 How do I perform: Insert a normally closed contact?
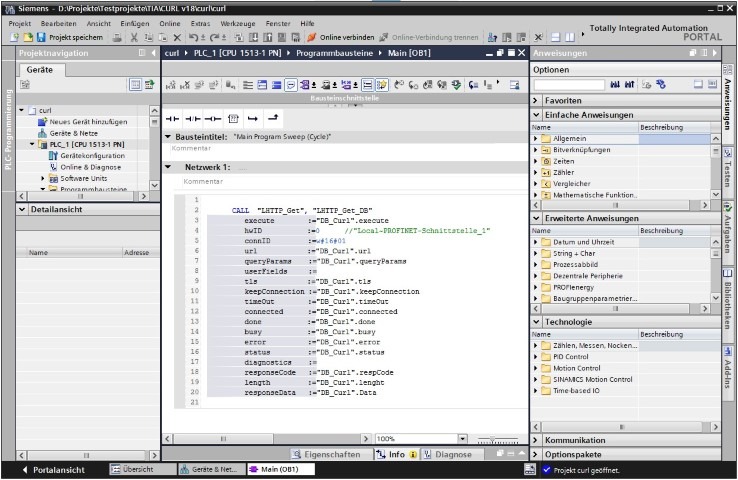(193, 119)
